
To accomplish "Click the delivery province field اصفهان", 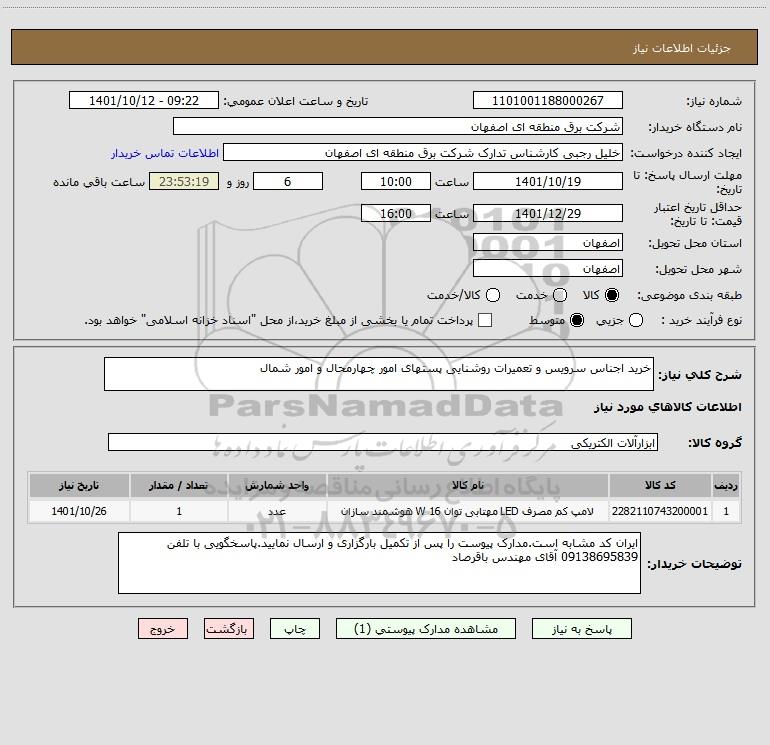I will [548, 243].
